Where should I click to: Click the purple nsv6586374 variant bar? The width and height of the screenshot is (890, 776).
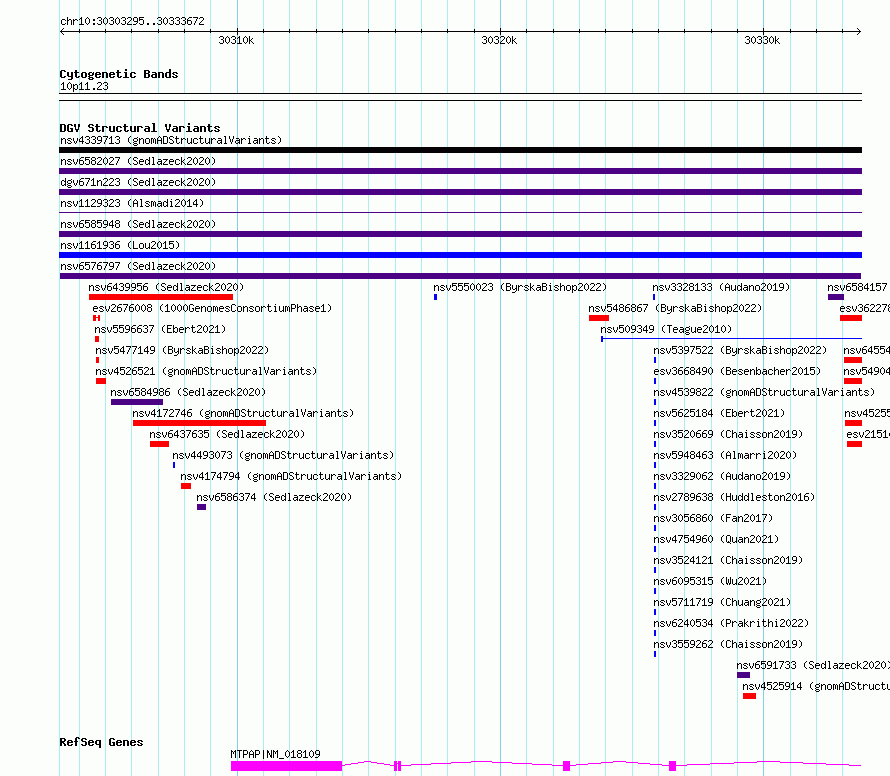coord(201,507)
